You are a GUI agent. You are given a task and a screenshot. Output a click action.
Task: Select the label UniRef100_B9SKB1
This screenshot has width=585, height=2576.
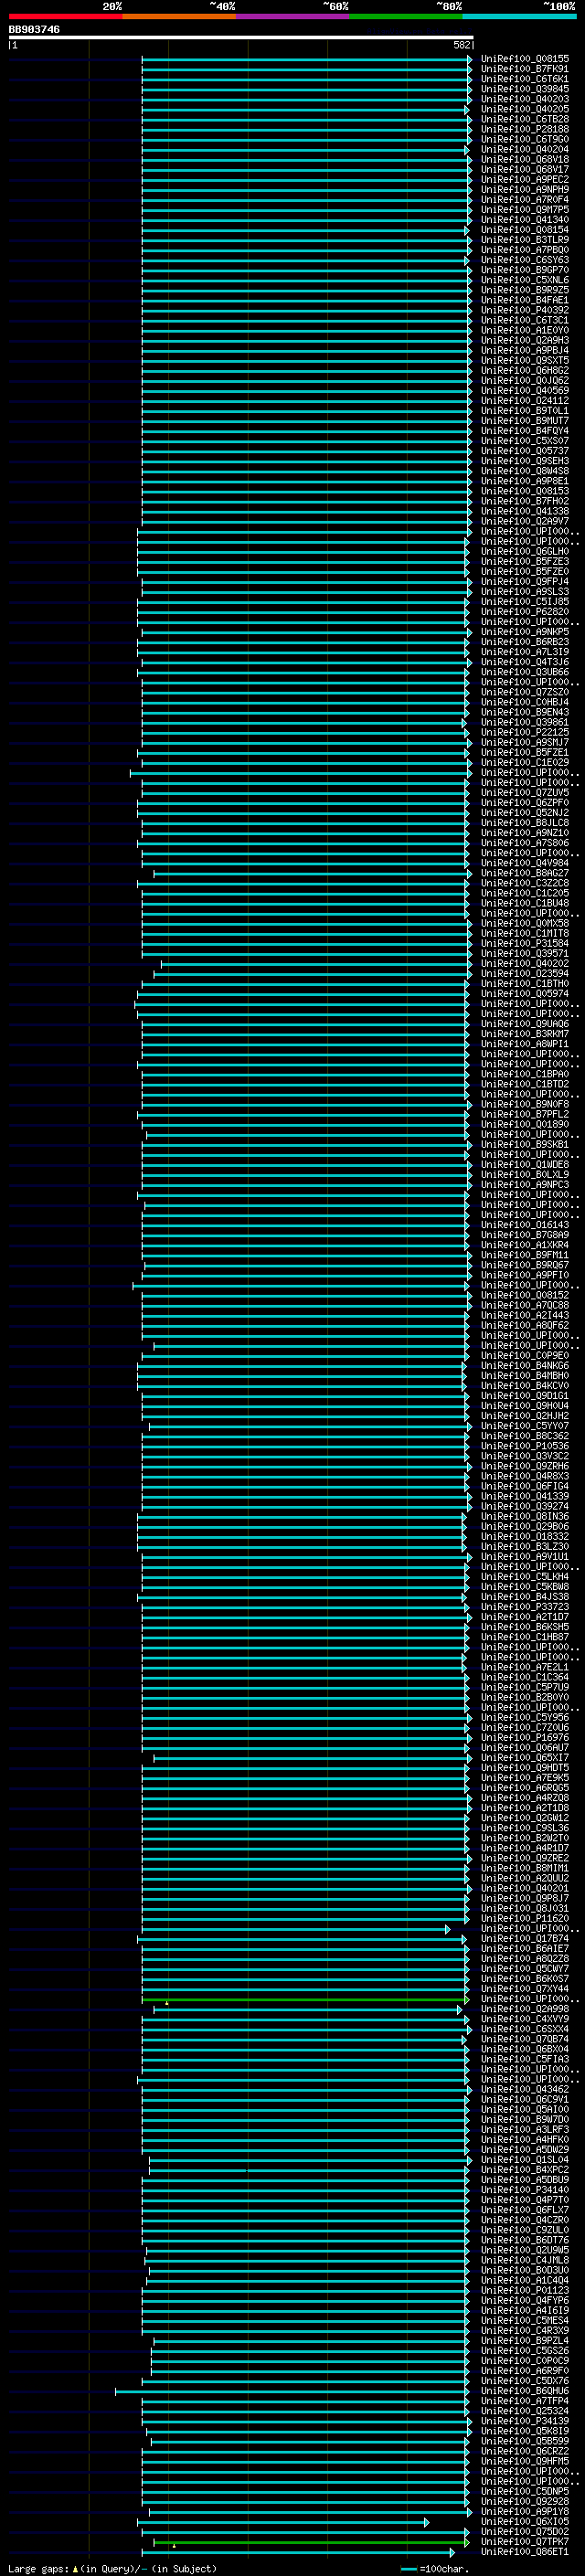click(x=525, y=1144)
